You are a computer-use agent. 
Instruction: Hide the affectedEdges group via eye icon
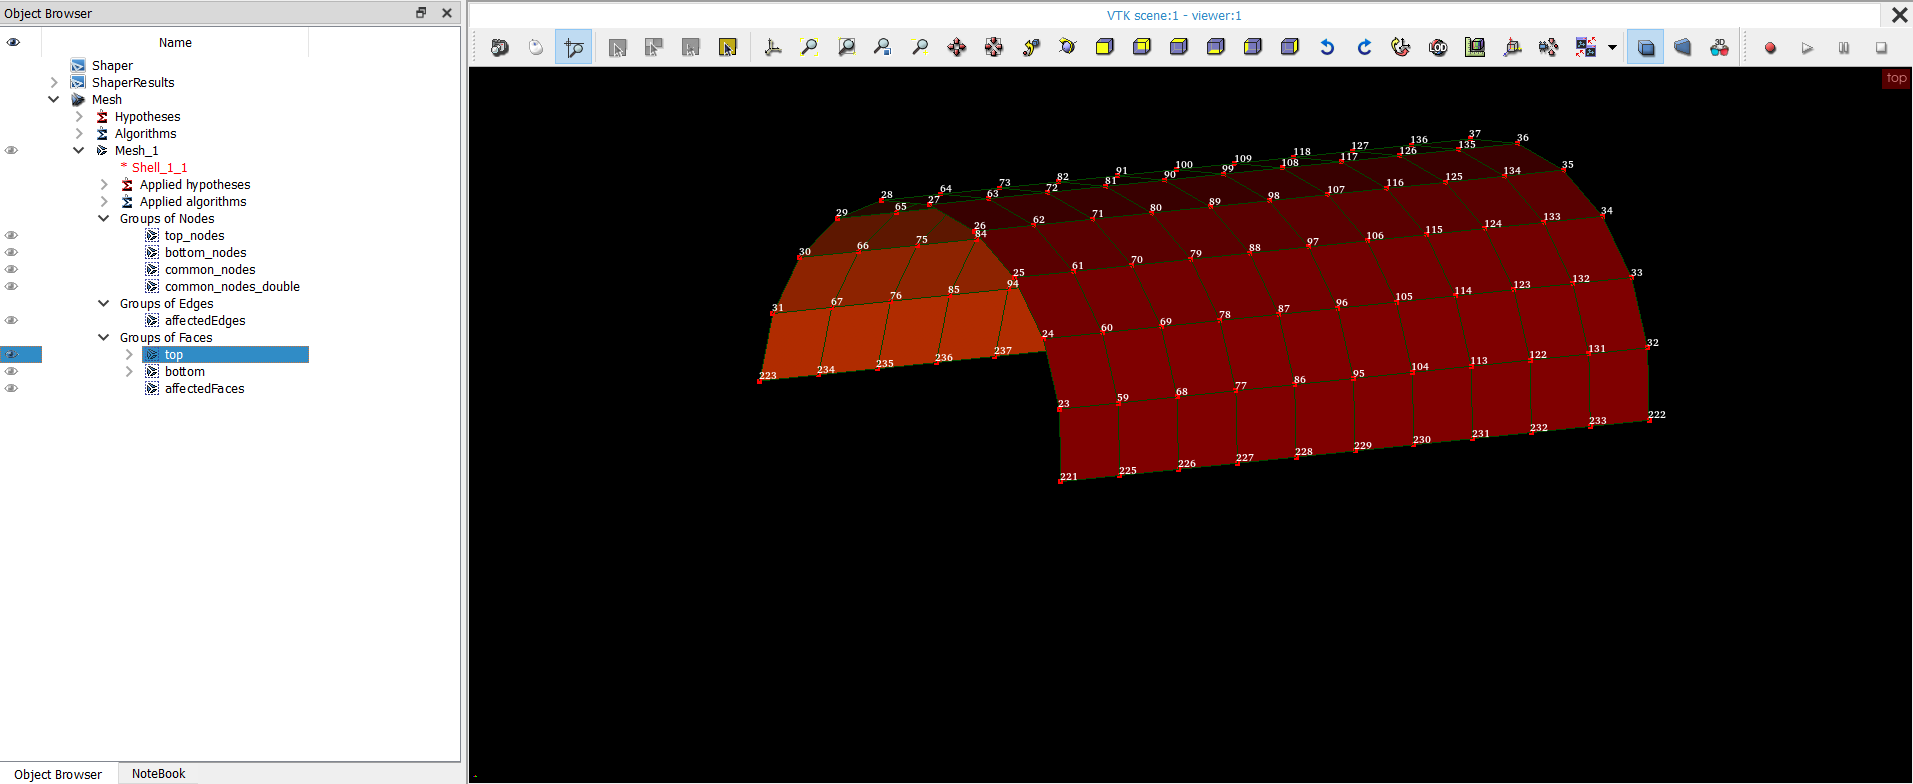12,321
